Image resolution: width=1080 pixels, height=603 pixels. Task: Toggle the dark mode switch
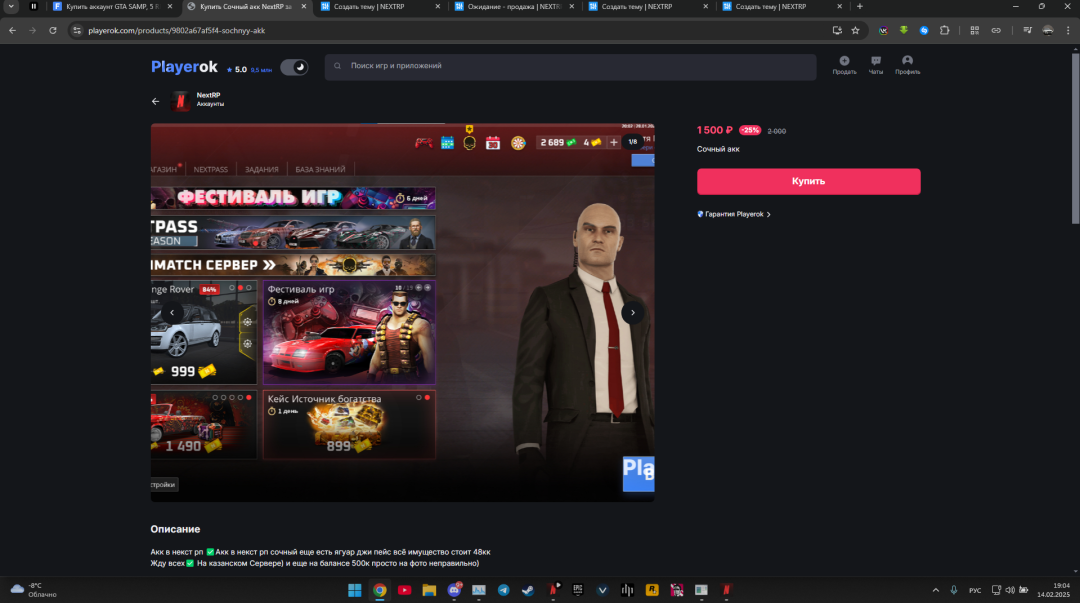click(x=294, y=67)
